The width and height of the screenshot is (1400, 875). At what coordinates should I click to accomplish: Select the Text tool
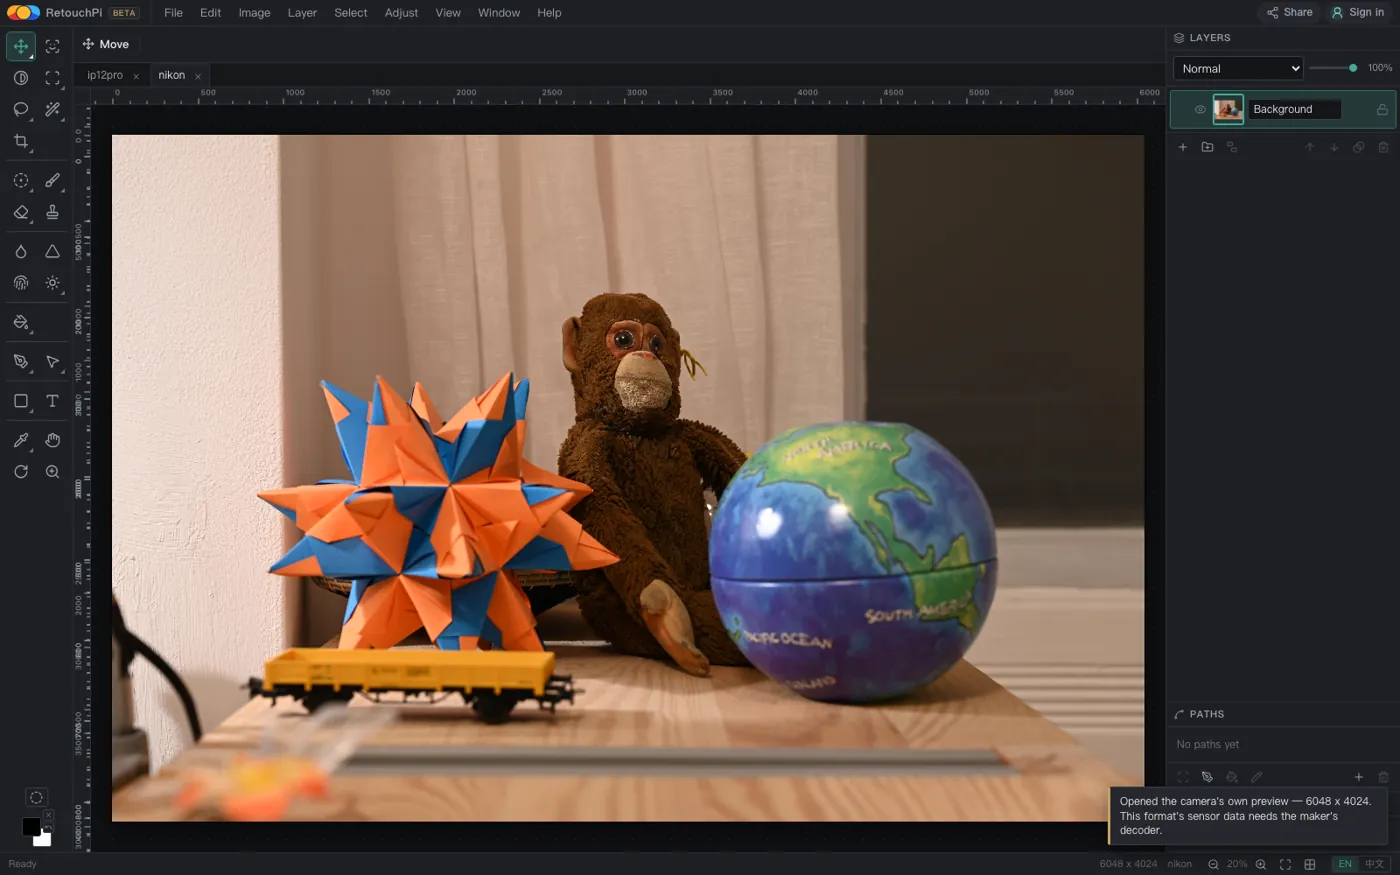click(x=53, y=401)
